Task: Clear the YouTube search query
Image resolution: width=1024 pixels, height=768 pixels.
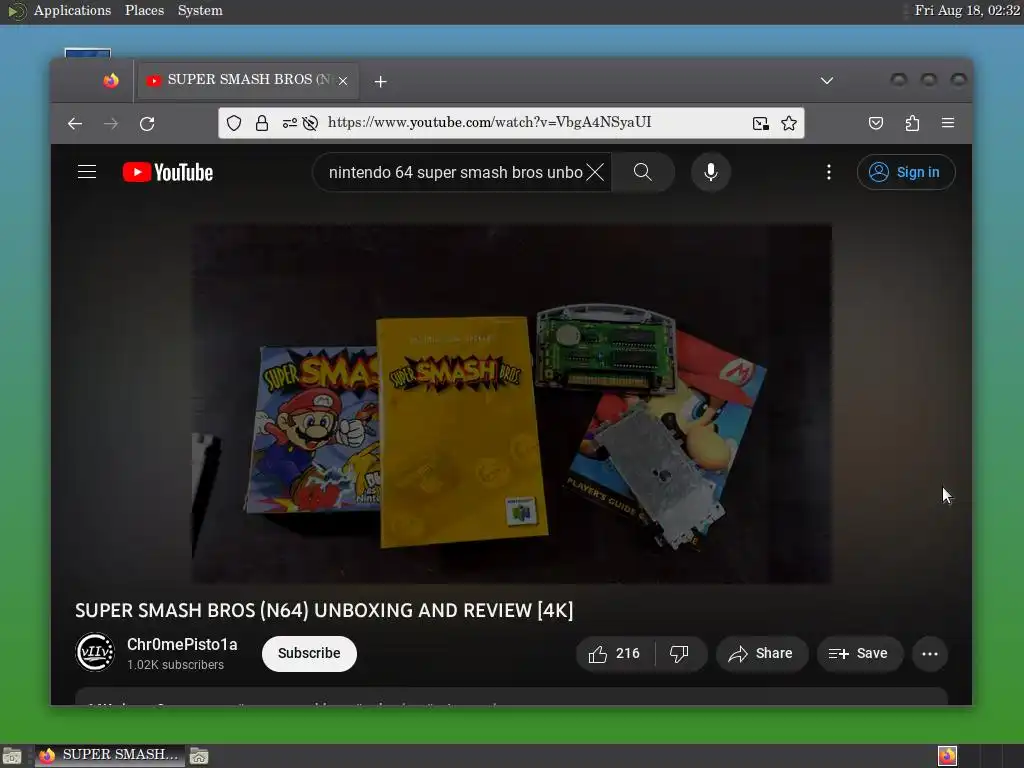Action: (x=595, y=172)
